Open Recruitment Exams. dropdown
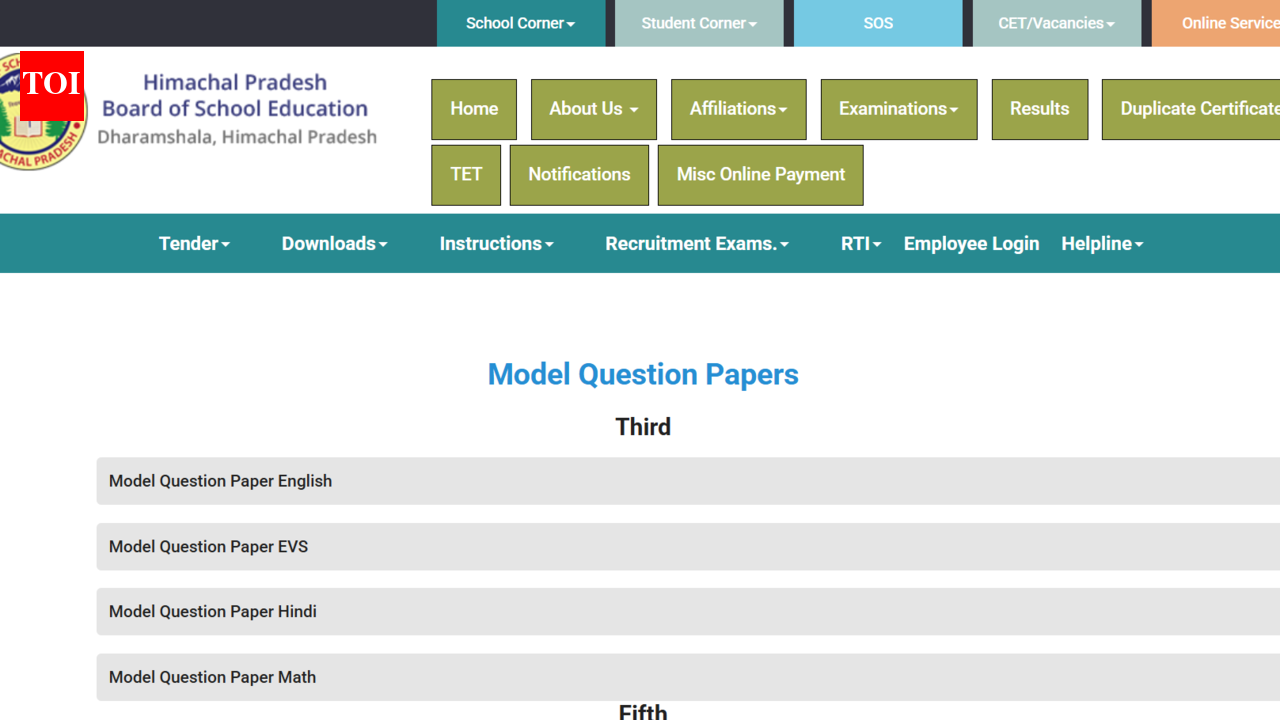Screen dimensions: 1280x720 tap(697, 243)
